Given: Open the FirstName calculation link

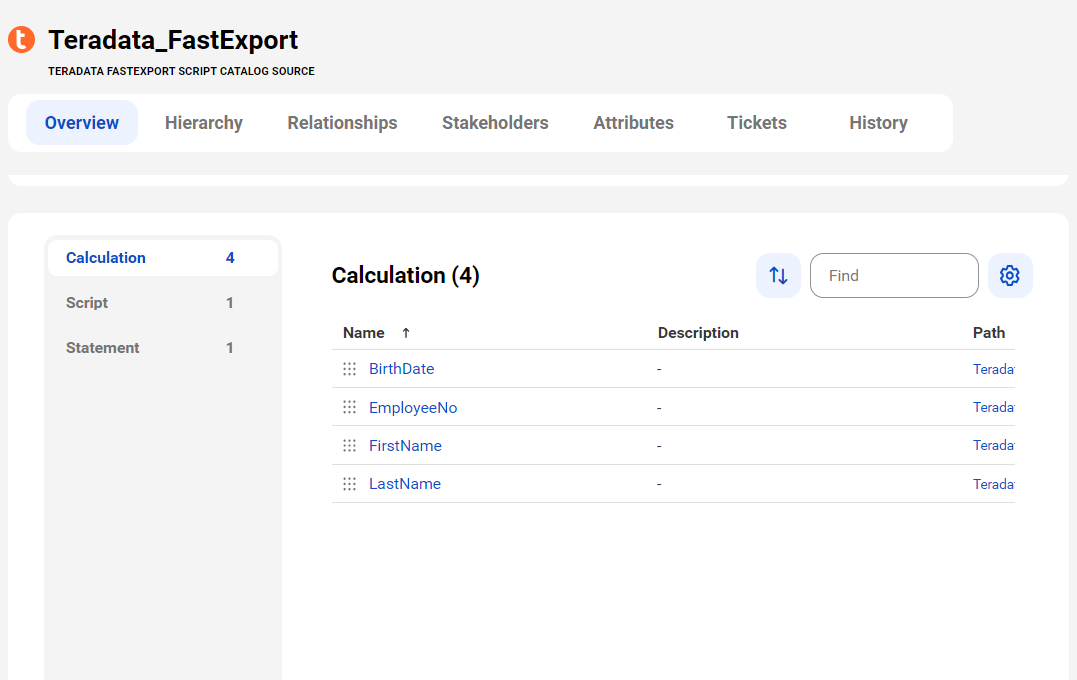Looking at the screenshot, I should tap(405, 446).
